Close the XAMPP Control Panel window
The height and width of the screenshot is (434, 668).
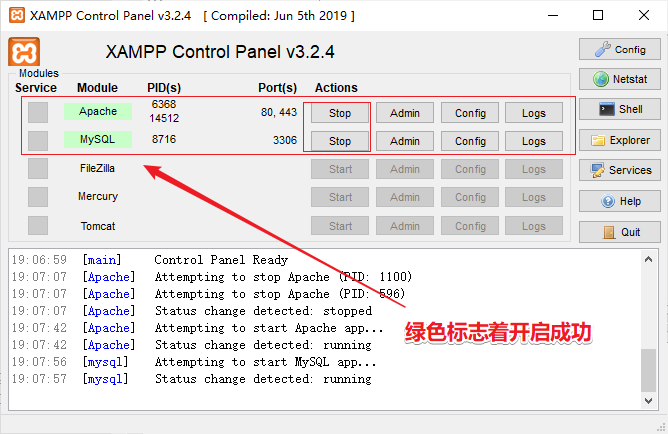[644, 15]
